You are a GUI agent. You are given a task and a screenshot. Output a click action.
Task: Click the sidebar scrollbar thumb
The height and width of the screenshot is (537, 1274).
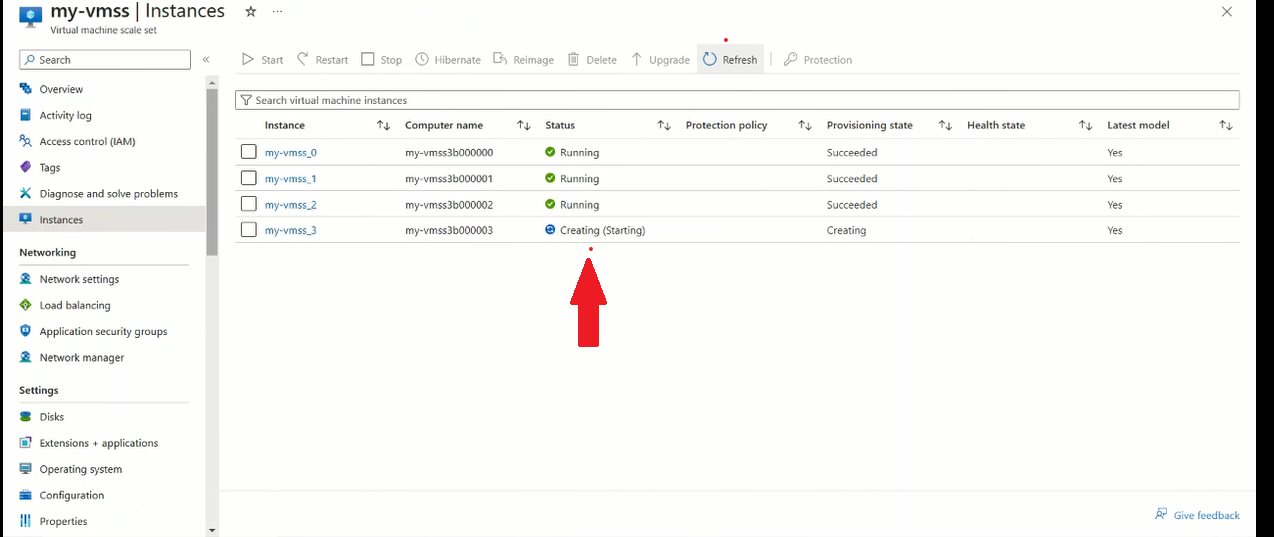(211, 172)
